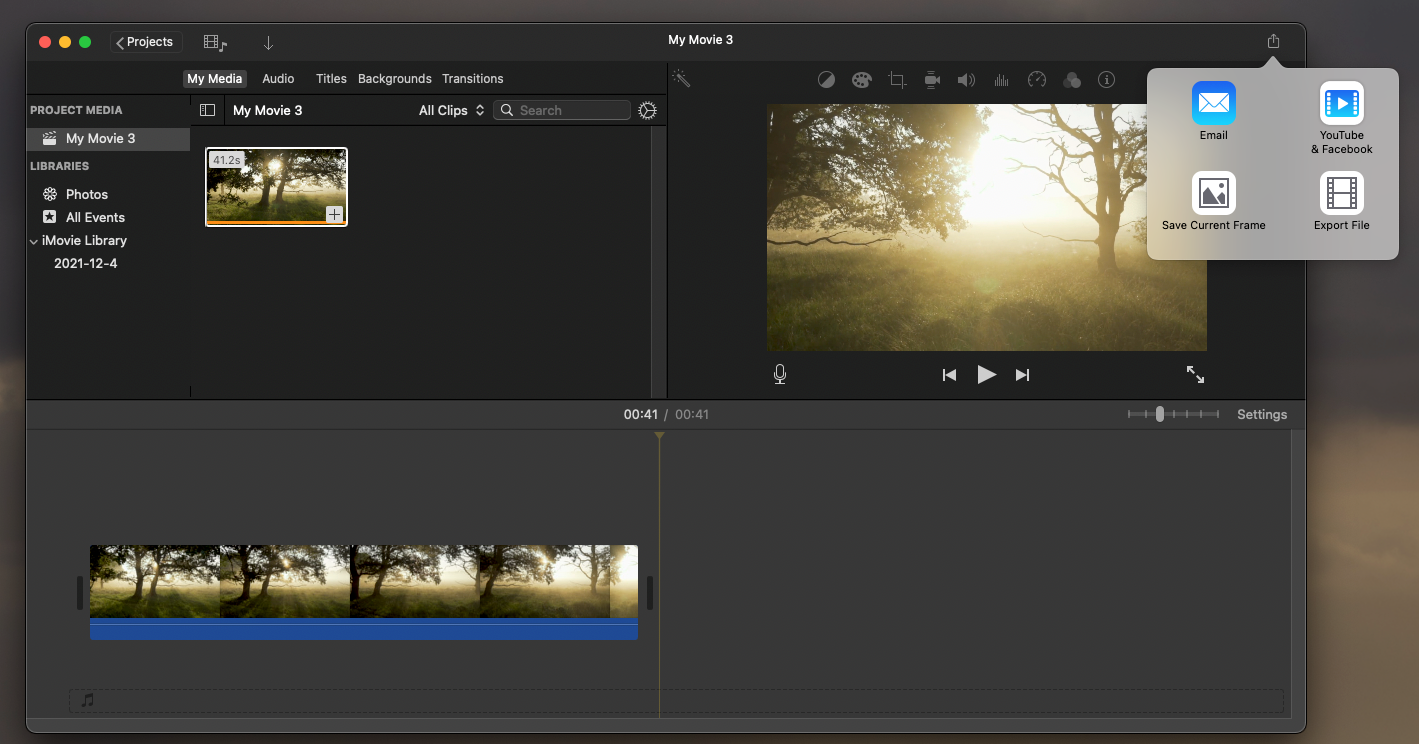Click the timeline playhead marker

click(x=659, y=436)
